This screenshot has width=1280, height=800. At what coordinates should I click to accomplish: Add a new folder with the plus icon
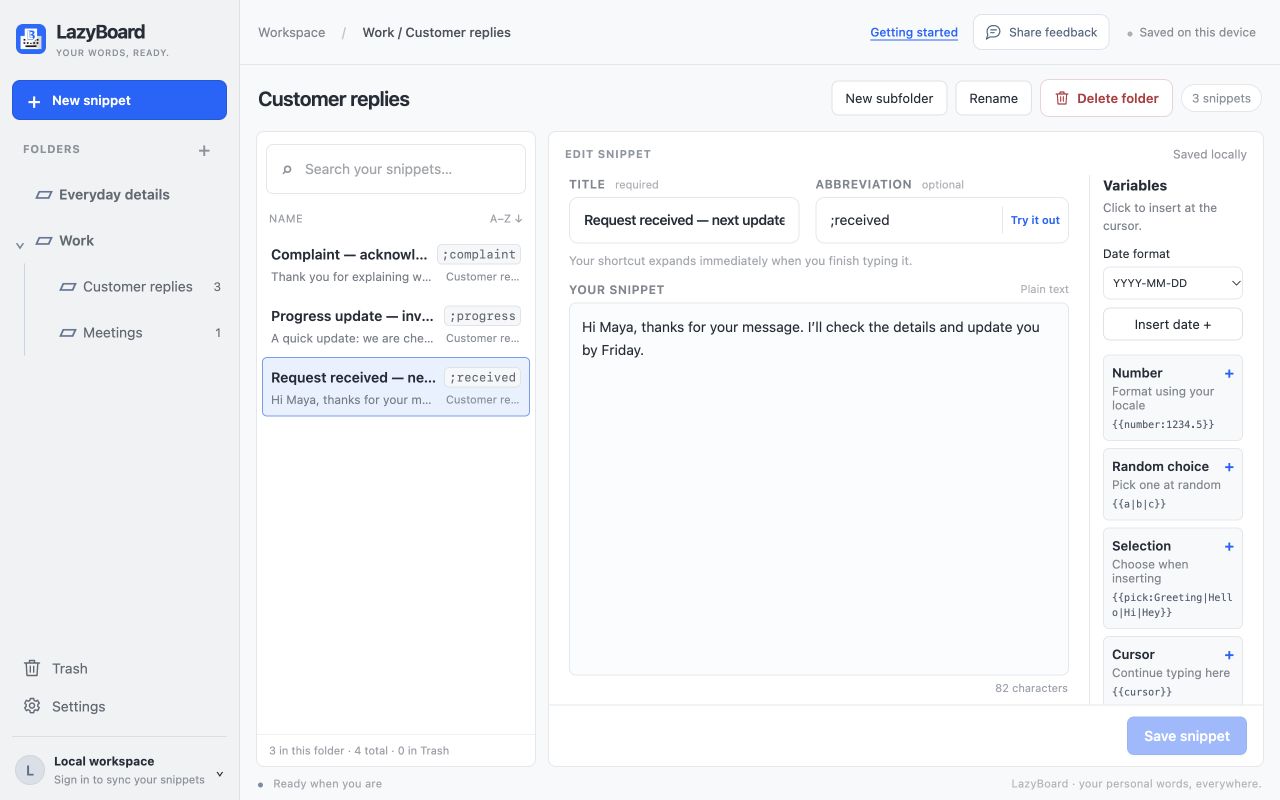tap(204, 150)
